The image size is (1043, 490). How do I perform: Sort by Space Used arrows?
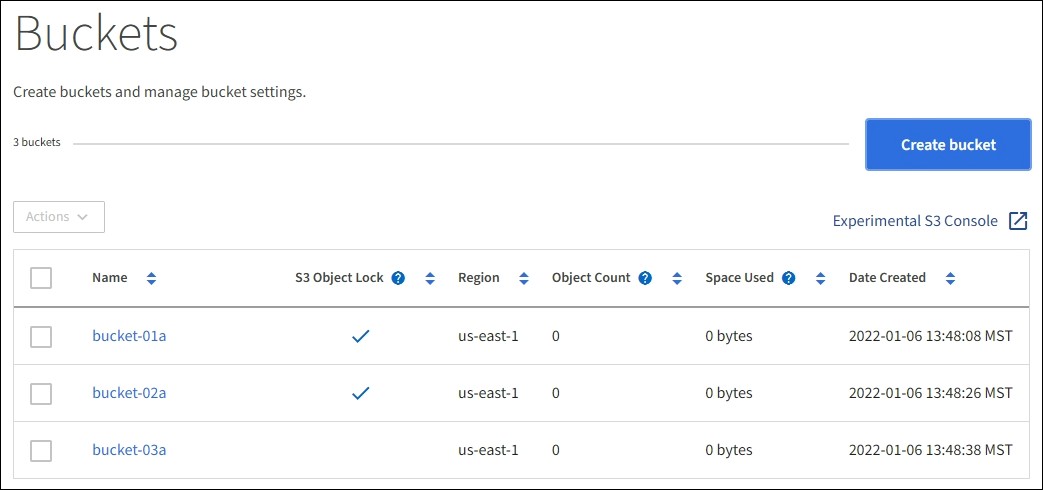pos(821,278)
